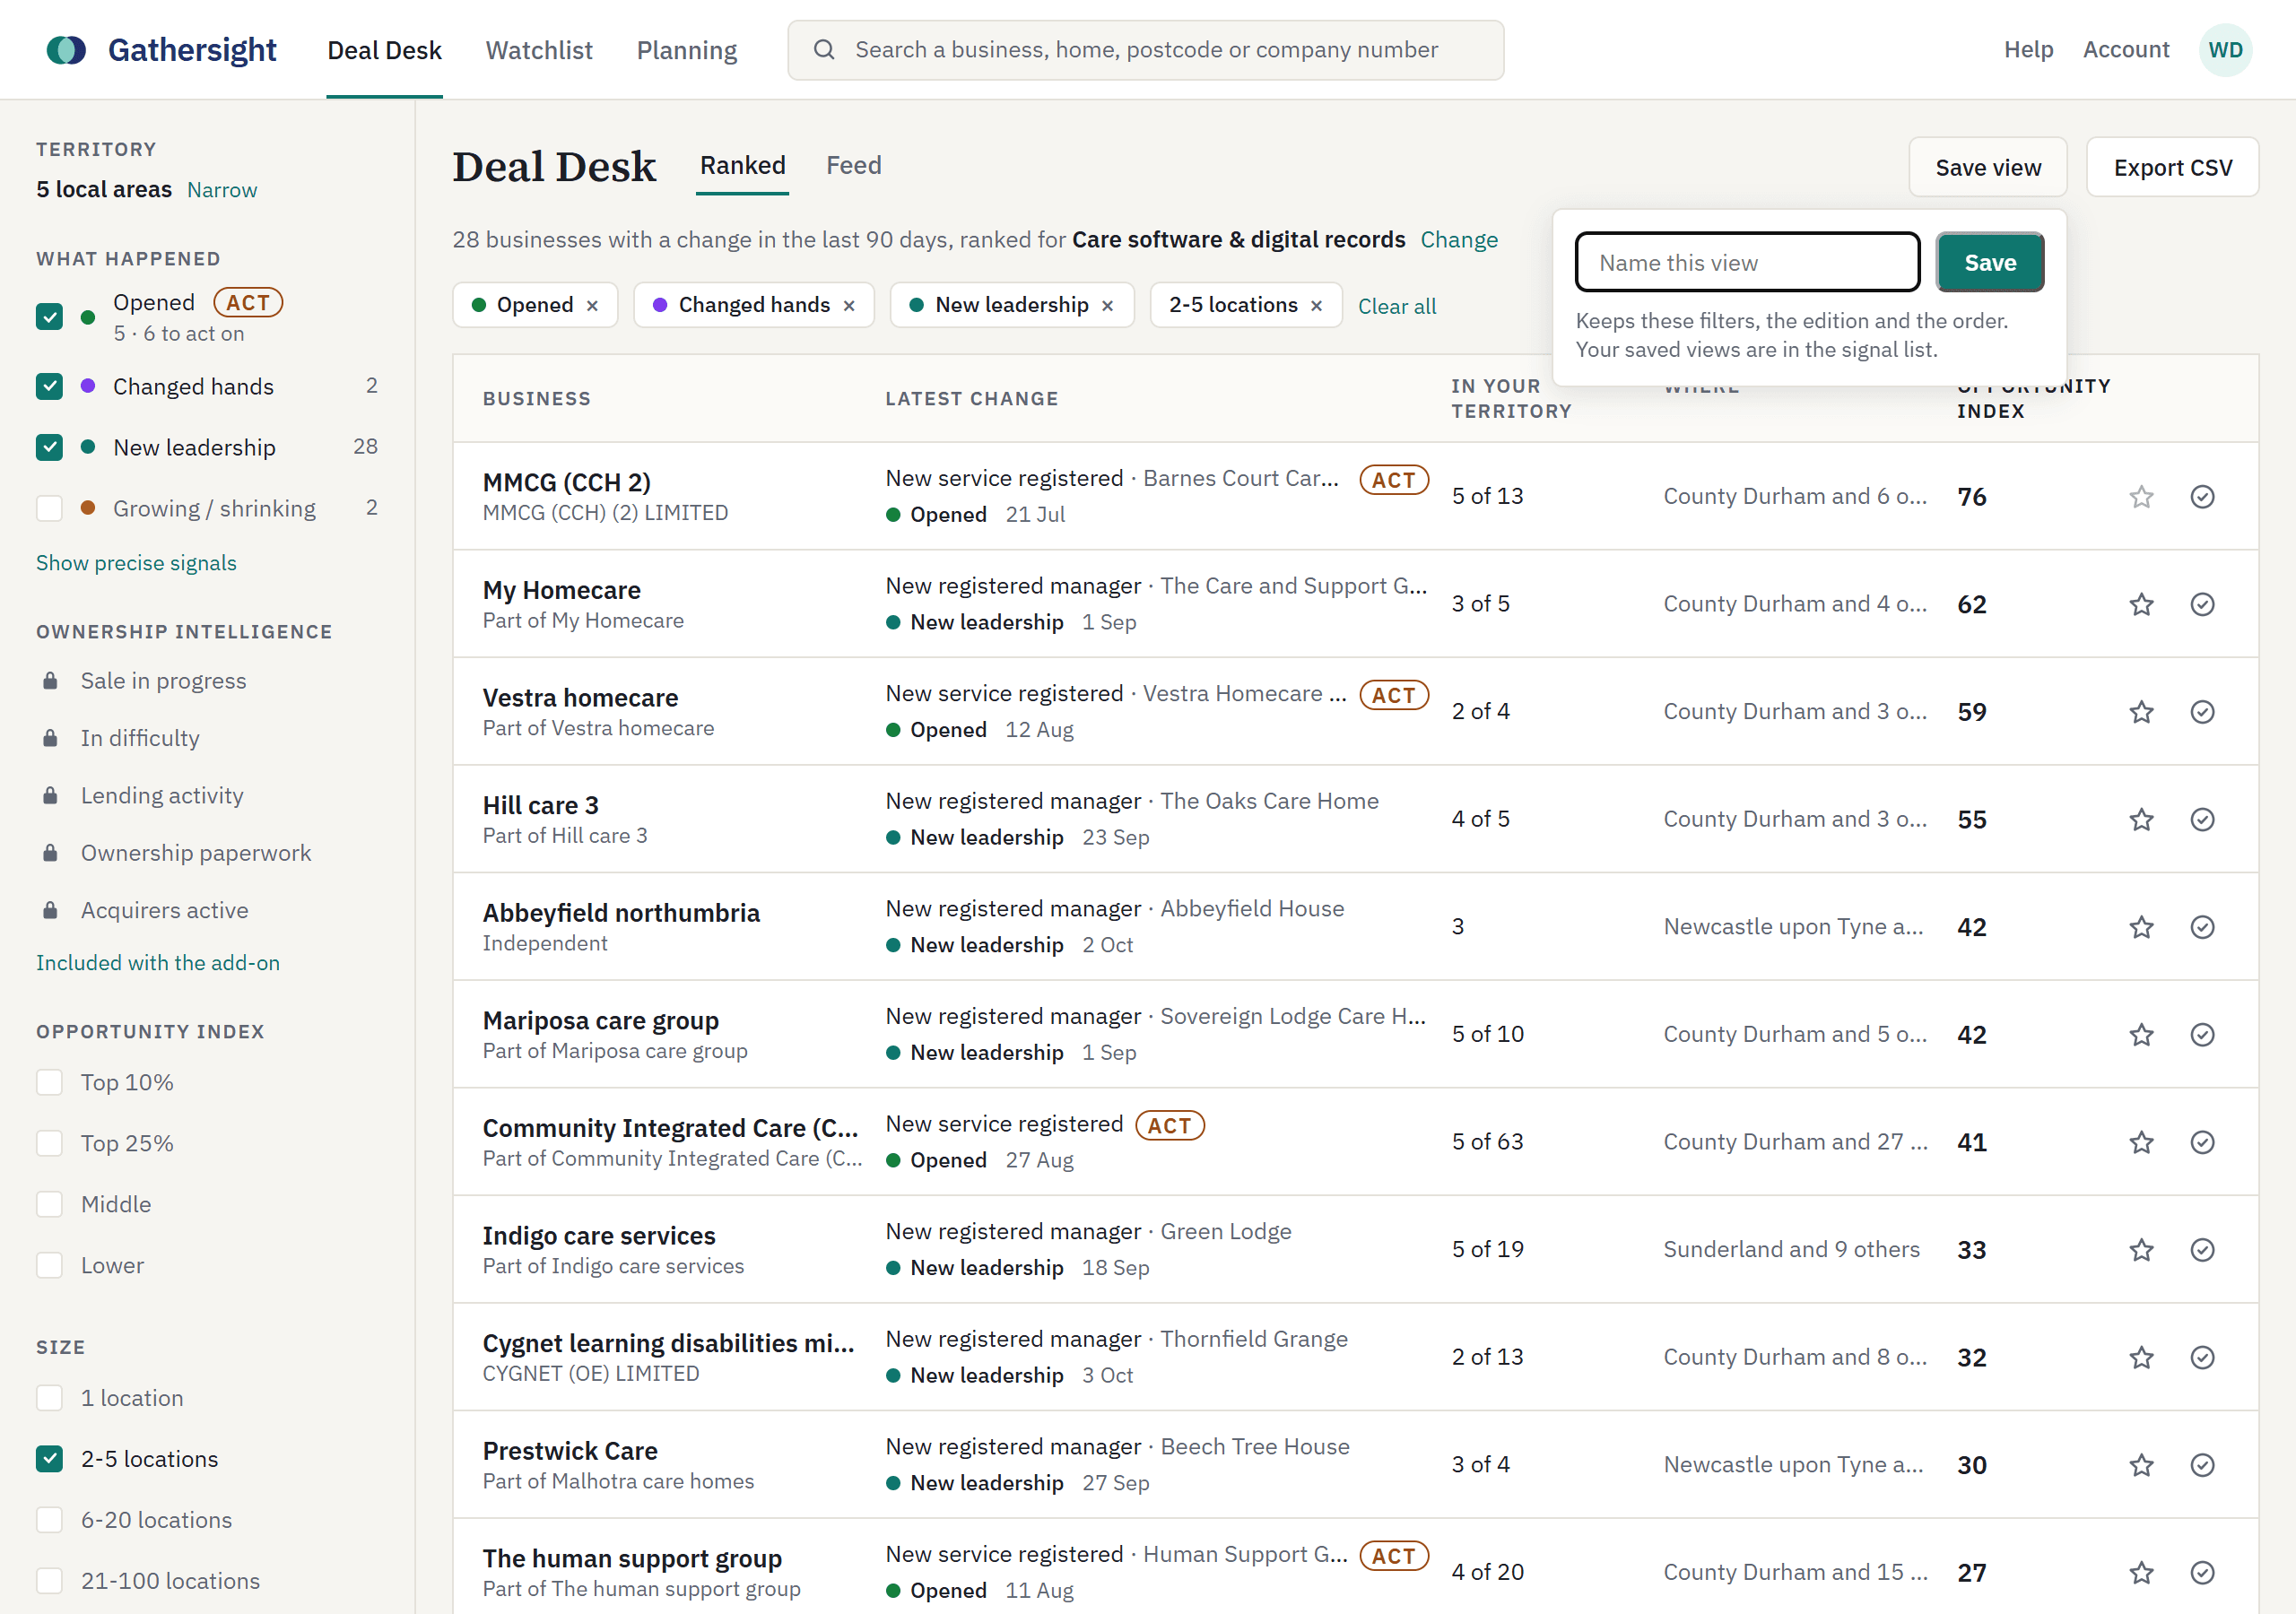
Task: Open the WD user avatar
Action: coord(2224,50)
